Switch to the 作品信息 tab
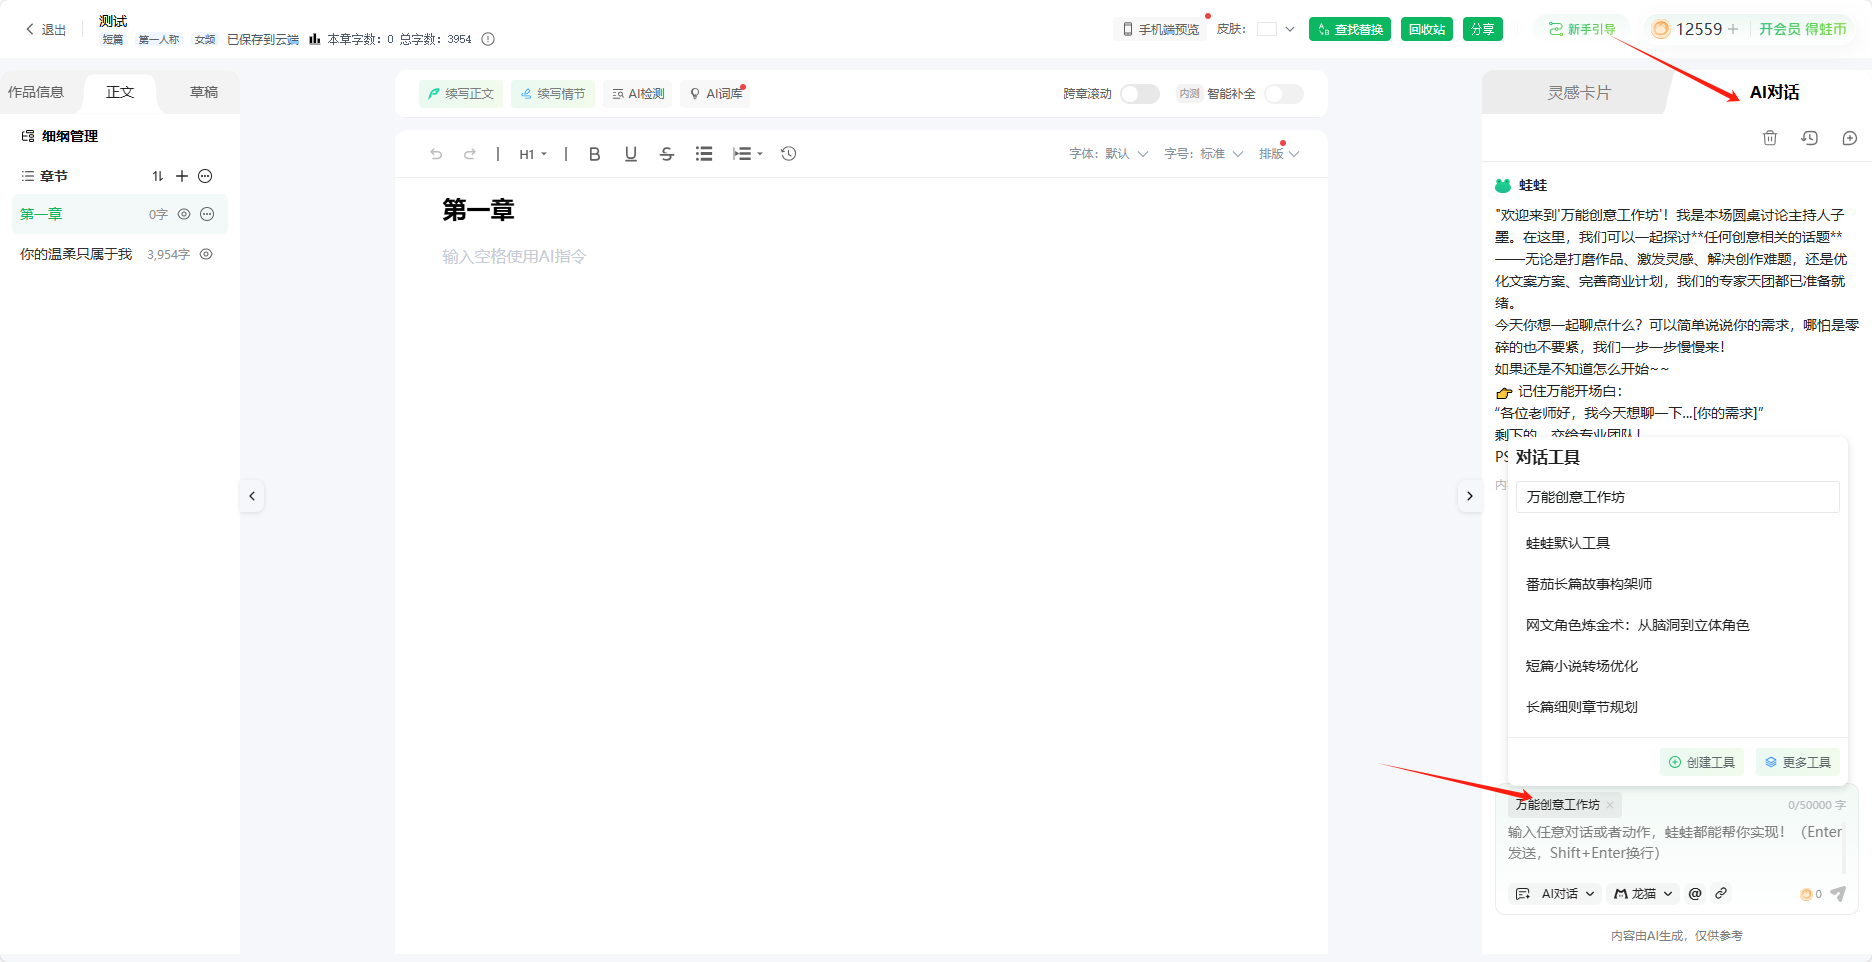The image size is (1872, 962). point(36,92)
